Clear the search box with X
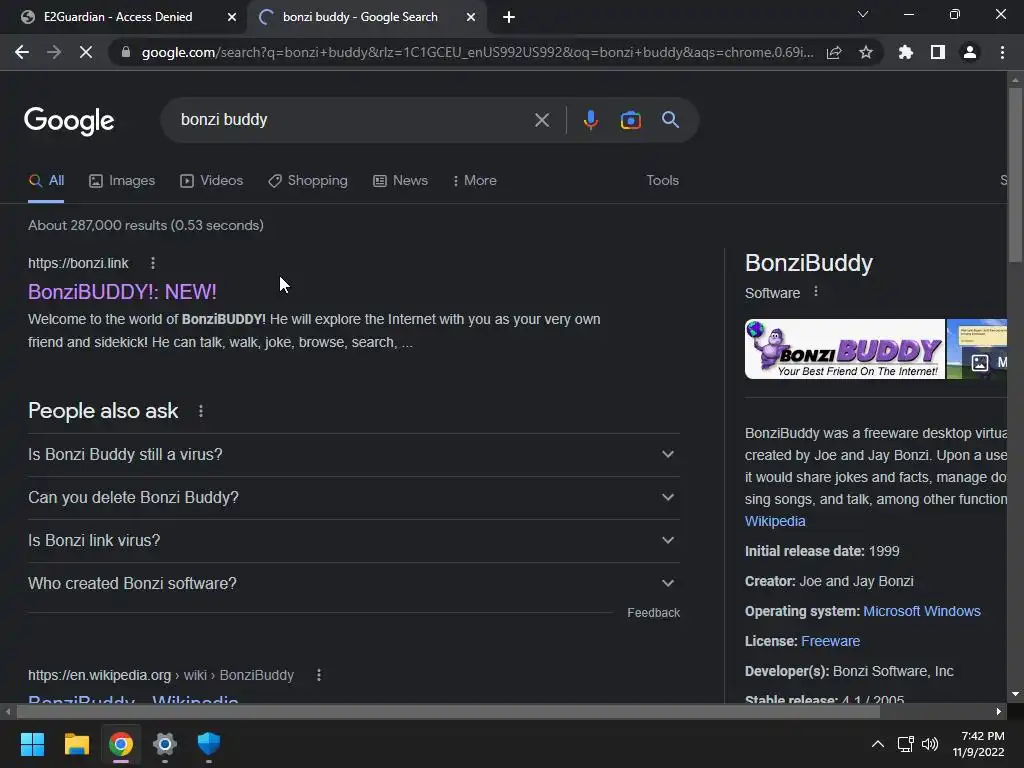Viewport: 1024px width, 768px height. pos(541,120)
